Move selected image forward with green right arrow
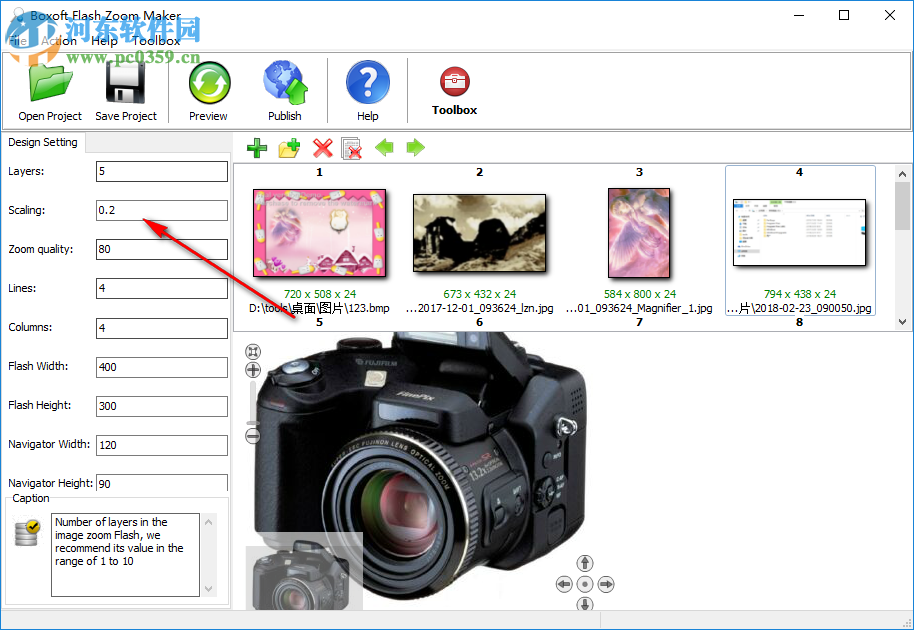The height and width of the screenshot is (630, 914). [x=415, y=148]
